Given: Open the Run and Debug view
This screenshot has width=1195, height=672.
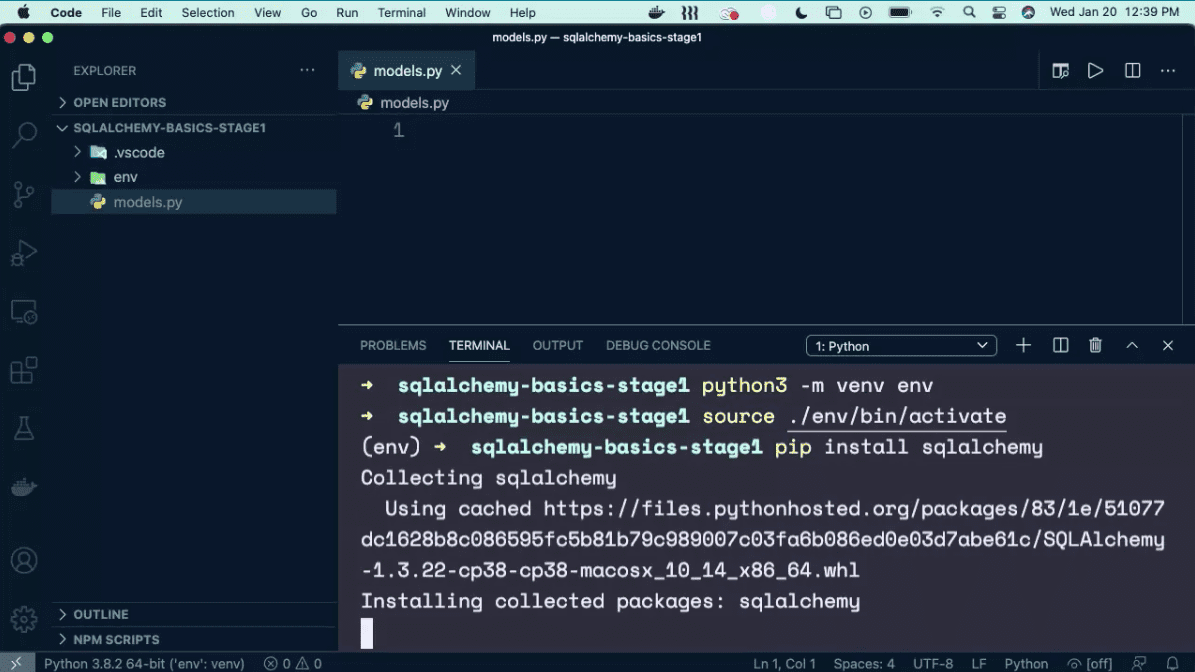Looking at the screenshot, I should [x=24, y=253].
